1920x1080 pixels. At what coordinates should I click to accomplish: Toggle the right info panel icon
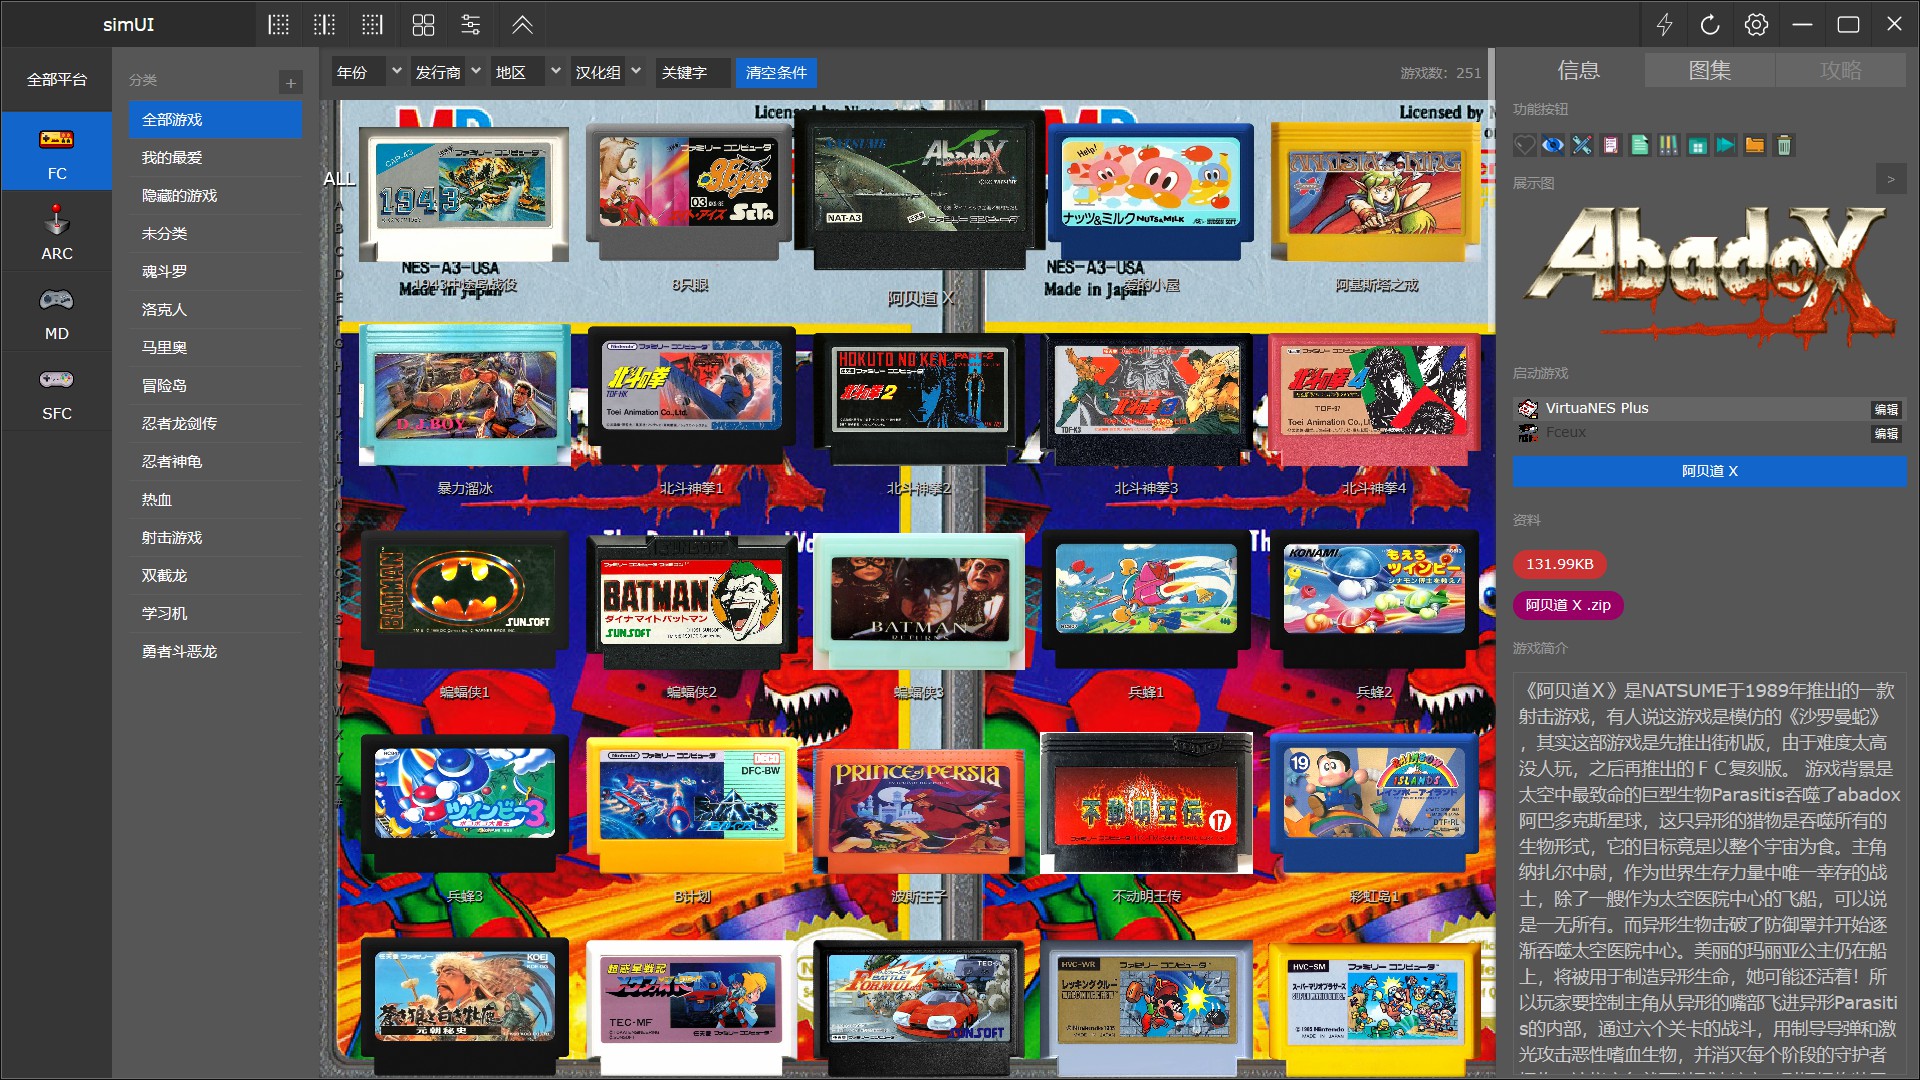[x=372, y=25]
